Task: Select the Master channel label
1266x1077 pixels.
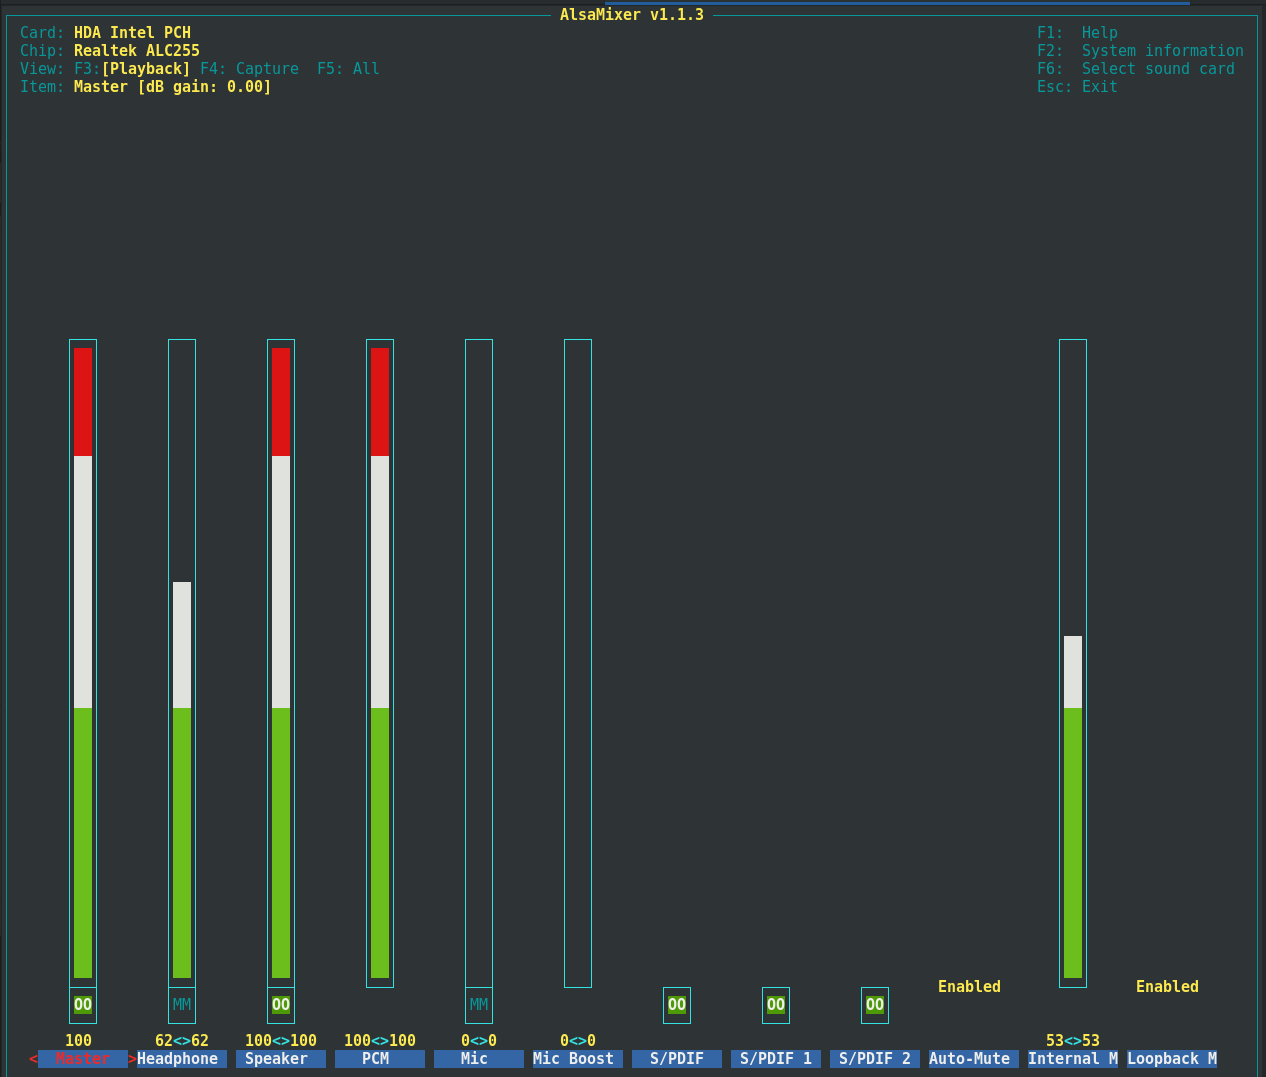Action: 83,1059
